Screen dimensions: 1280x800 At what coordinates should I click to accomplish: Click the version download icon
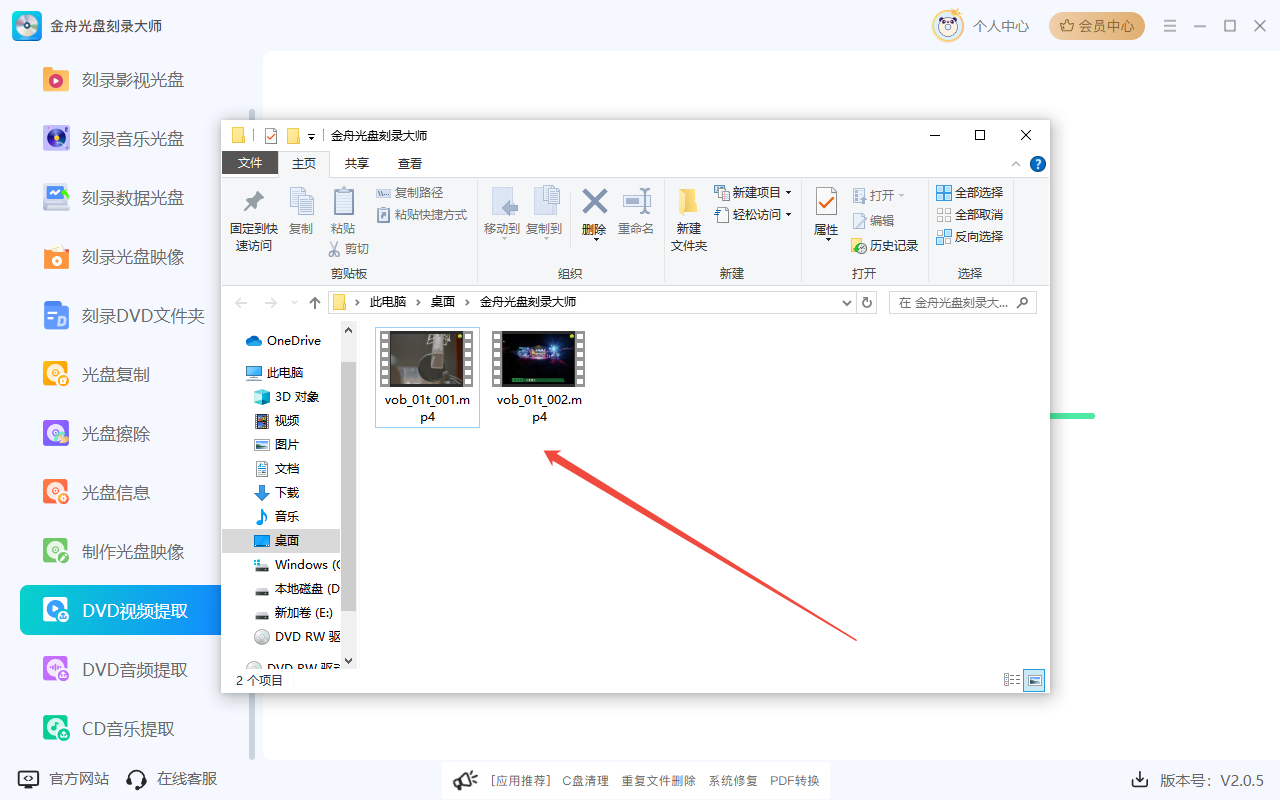tap(1139, 780)
